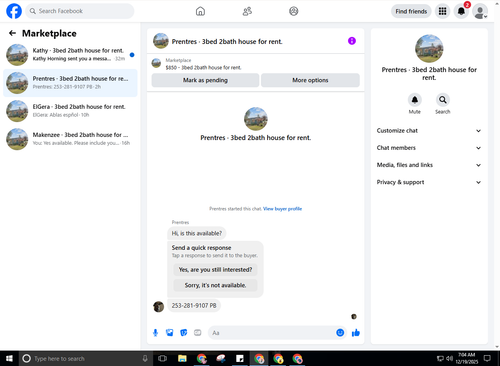Viewport: 500px width, 366px height.
Task: Click the listing thumbnail in chat header
Action: click(x=161, y=41)
